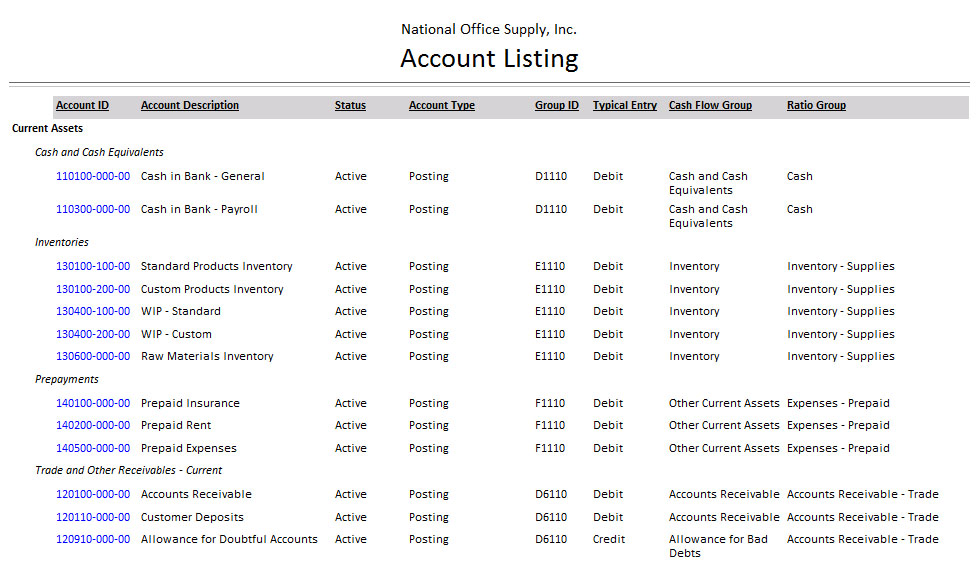Open account 140500-000-00 Prepaid Expenses
The height and width of the screenshot is (575, 977).
pyautogui.click(x=93, y=448)
